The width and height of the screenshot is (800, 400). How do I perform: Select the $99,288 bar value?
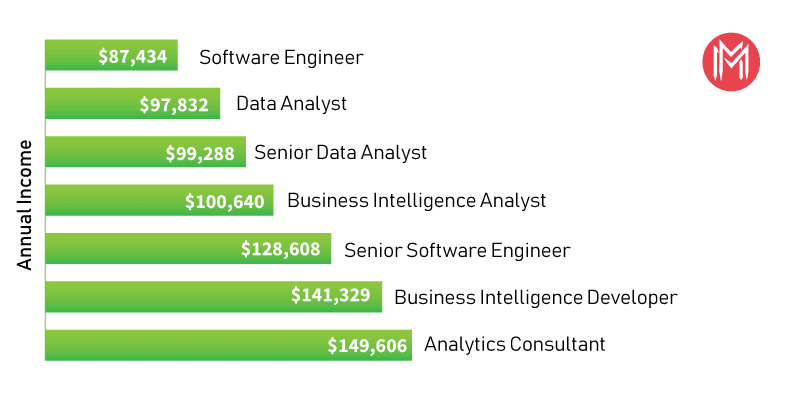pyautogui.click(x=200, y=153)
